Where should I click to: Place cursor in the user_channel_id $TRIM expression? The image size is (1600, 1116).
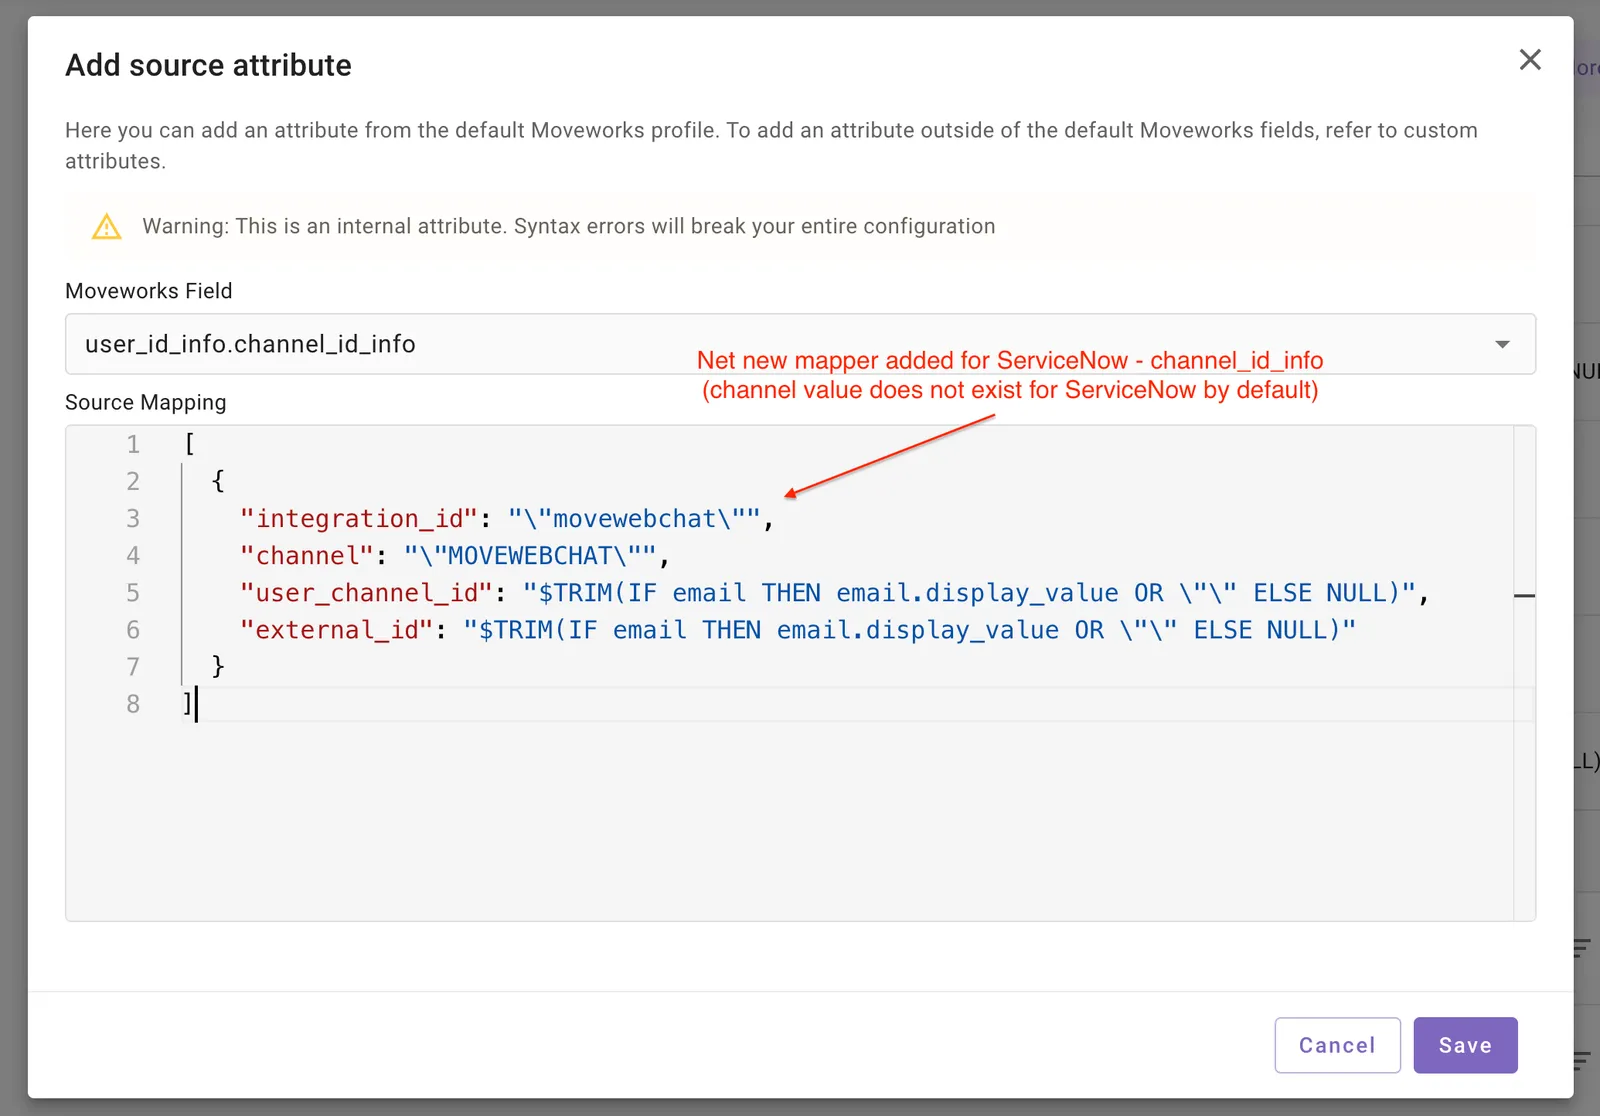click(x=969, y=593)
